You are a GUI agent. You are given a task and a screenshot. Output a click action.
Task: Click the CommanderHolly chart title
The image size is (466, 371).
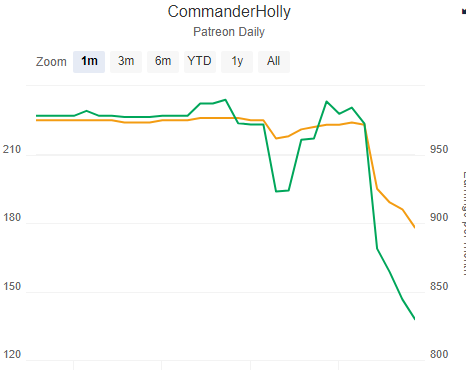[229, 12]
